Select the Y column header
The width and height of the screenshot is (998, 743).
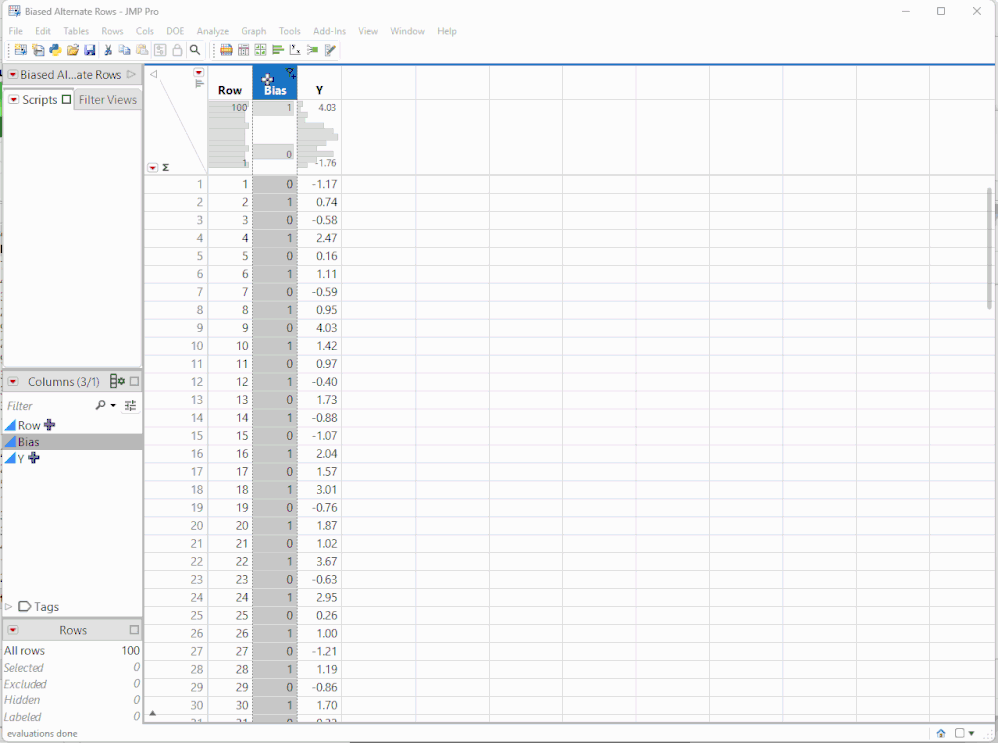[x=320, y=90]
